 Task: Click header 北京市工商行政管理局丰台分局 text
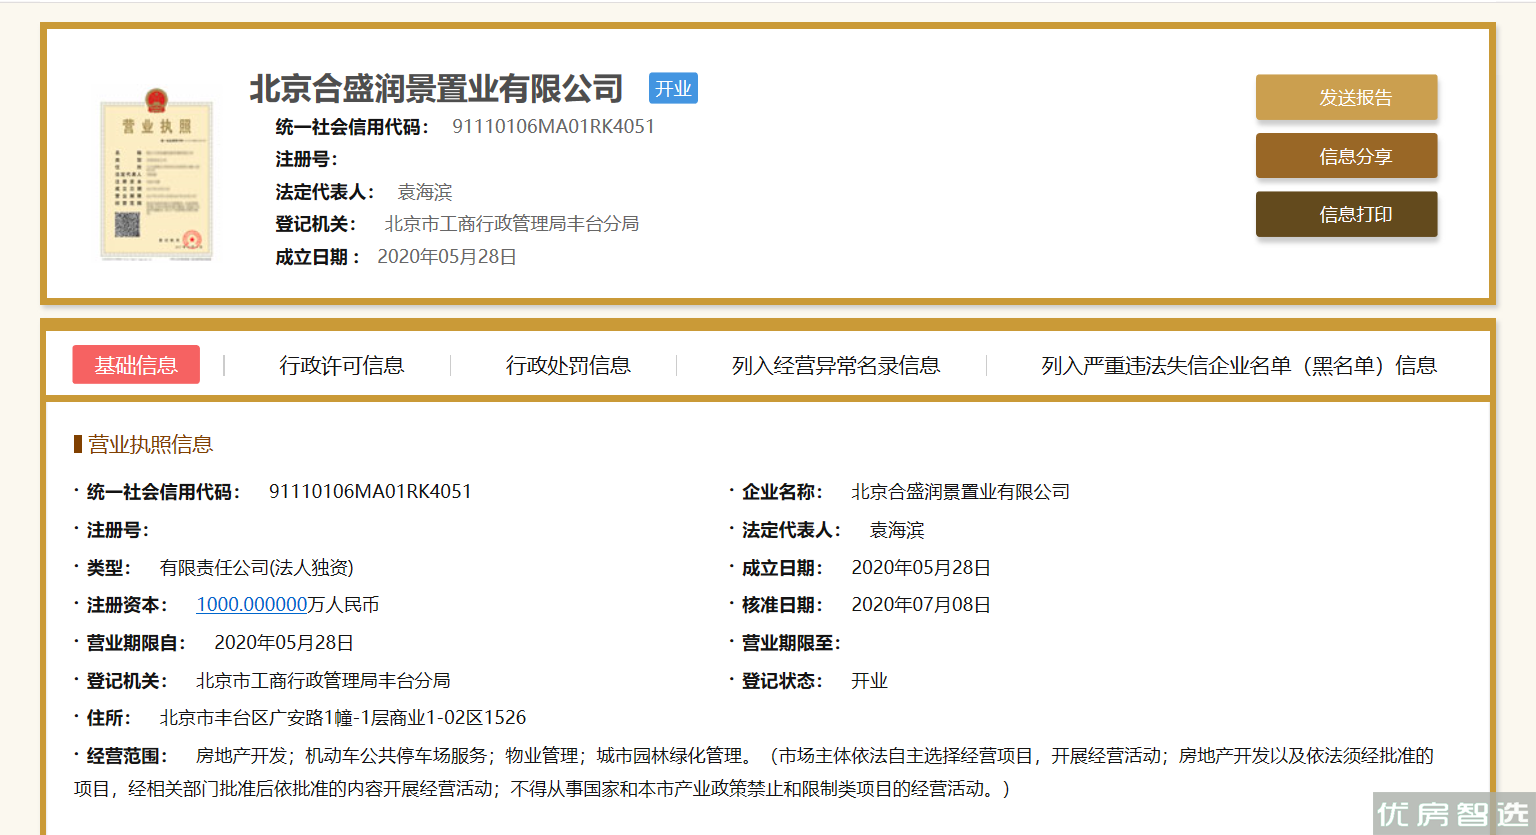[512, 223]
